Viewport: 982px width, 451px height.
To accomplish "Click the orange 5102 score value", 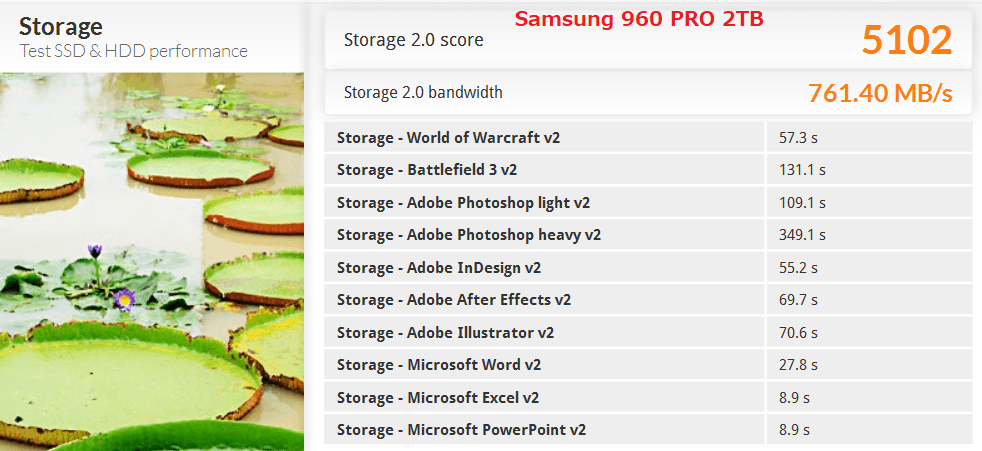I will (906, 40).
